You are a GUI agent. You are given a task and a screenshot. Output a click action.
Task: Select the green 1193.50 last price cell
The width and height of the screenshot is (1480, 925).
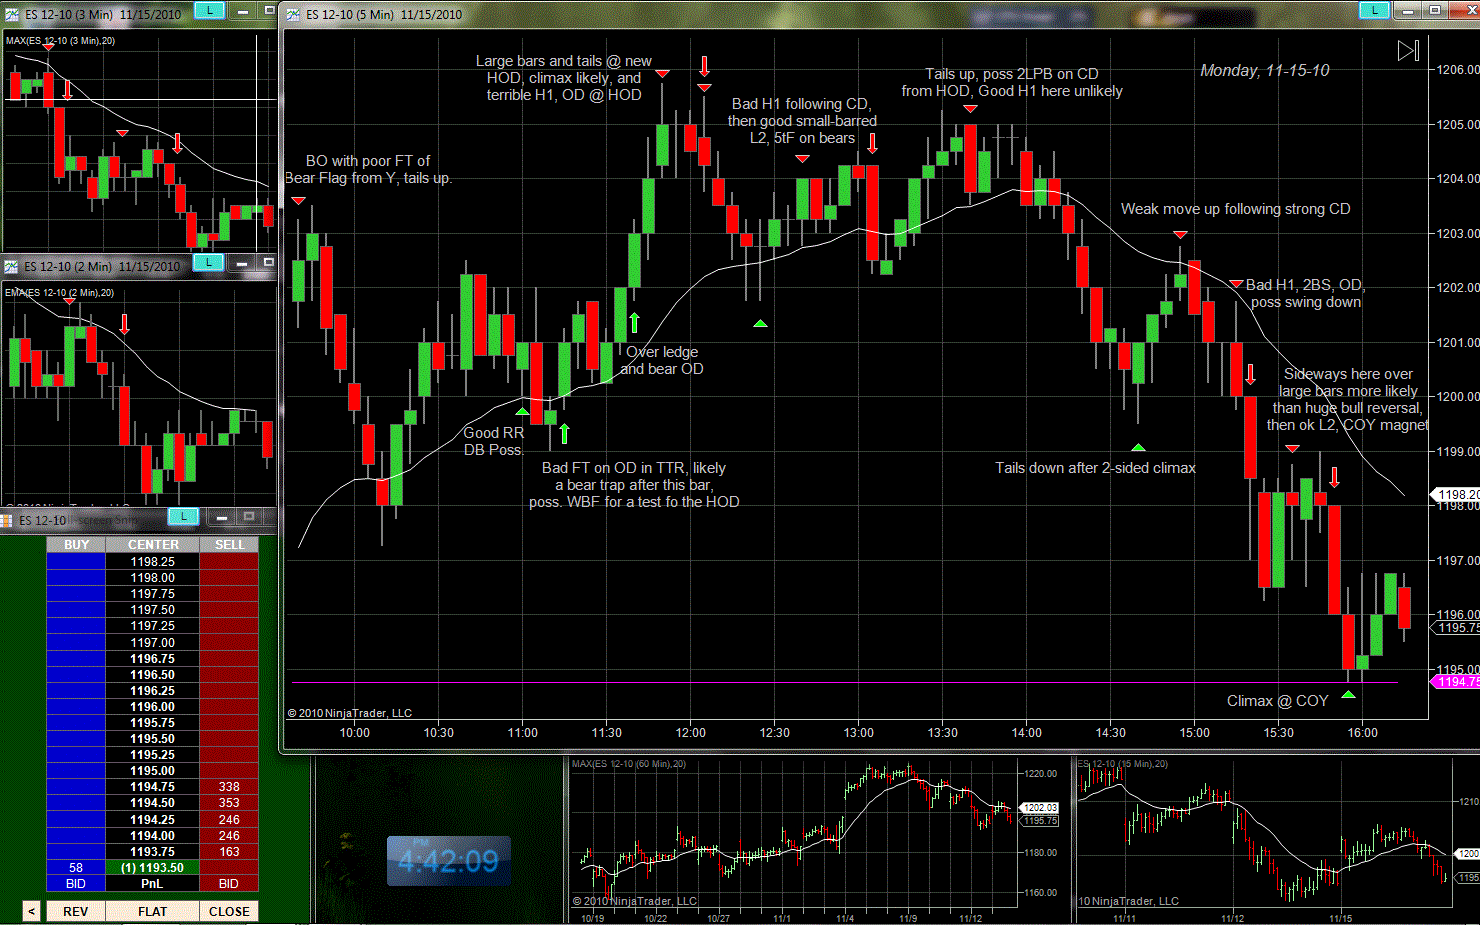(x=152, y=868)
